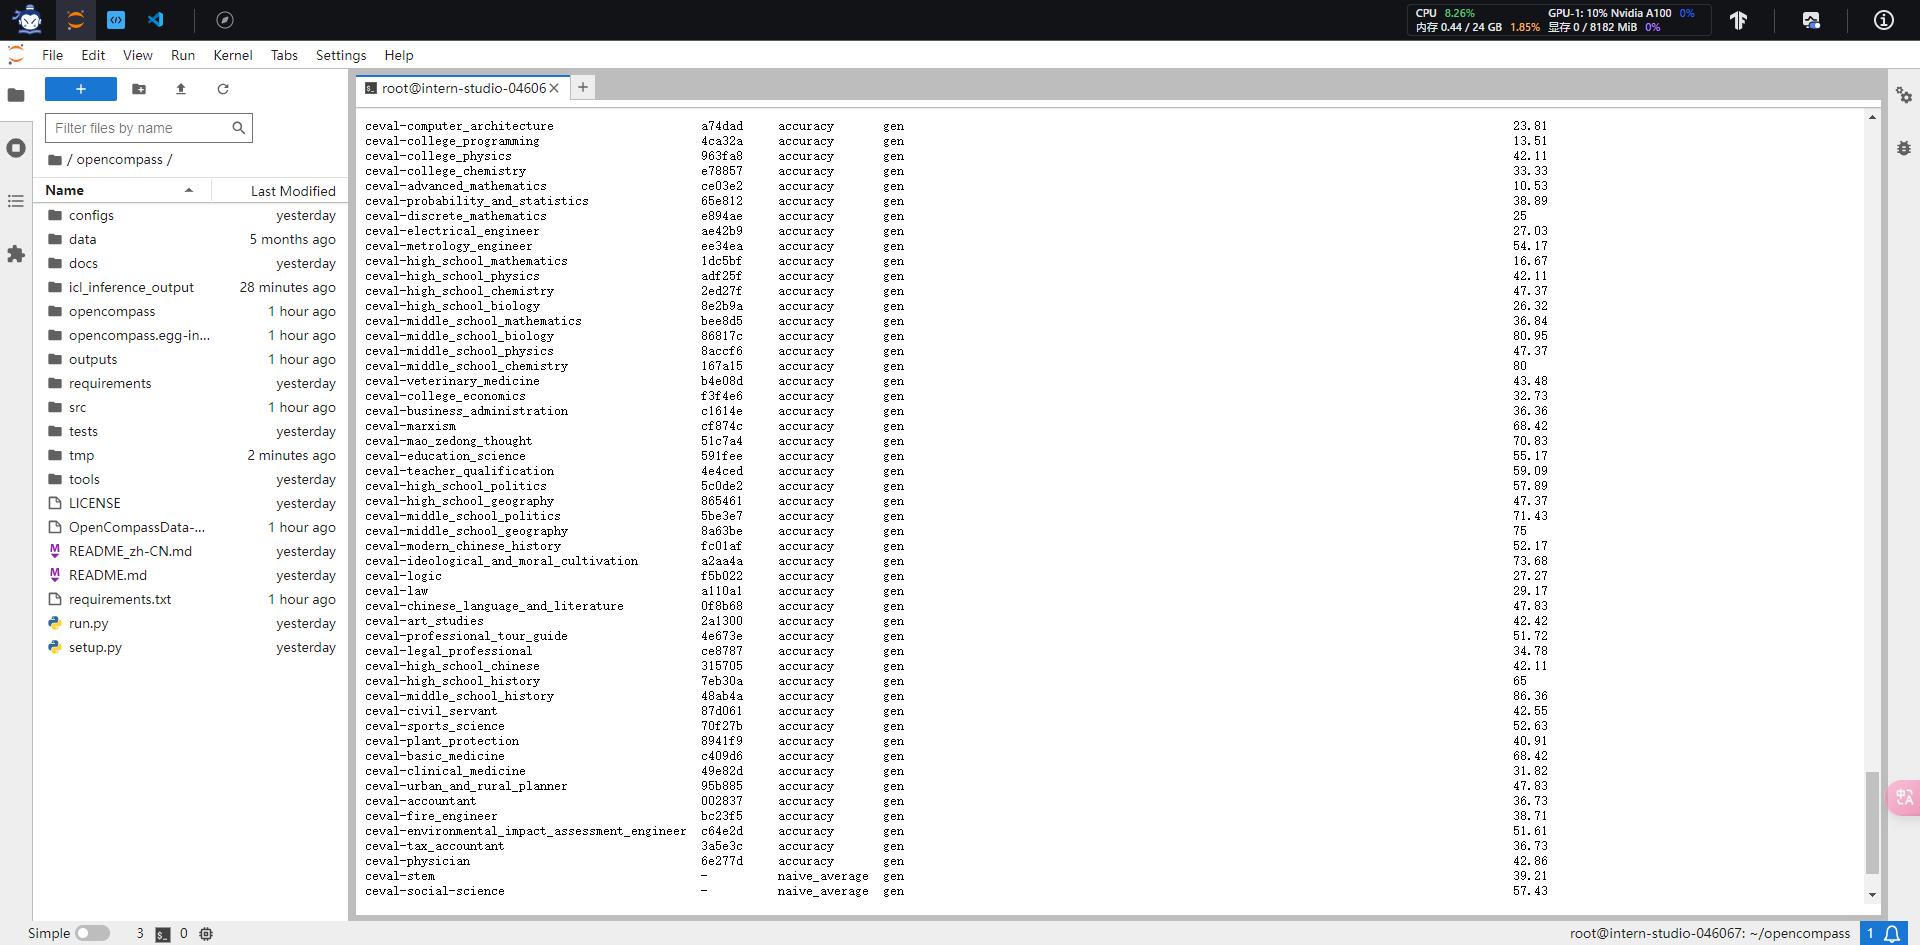The image size is (1920, 945).
Task: Open the extension manager puzzle icon
Action: pyautogui.click(x=16, y=254)
